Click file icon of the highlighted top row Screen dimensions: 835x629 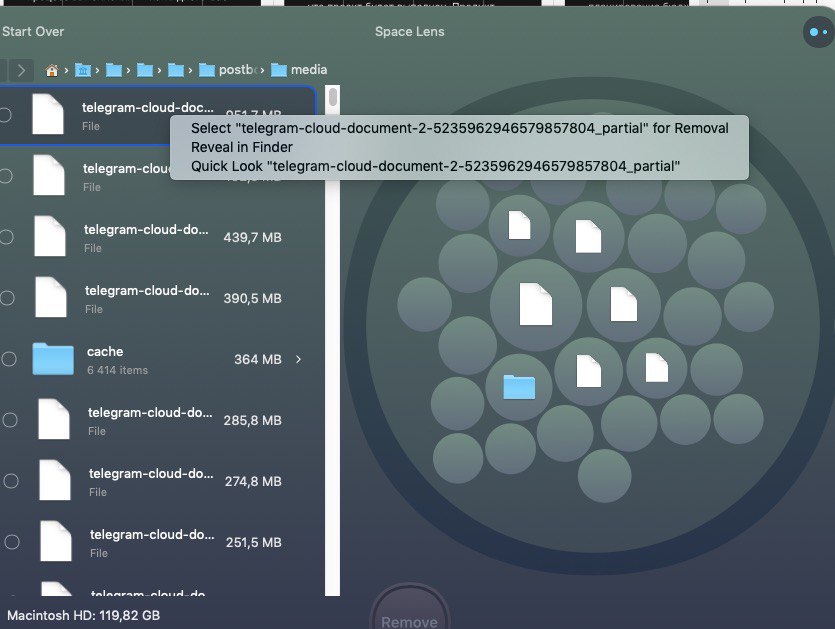(x=48, y=114)
